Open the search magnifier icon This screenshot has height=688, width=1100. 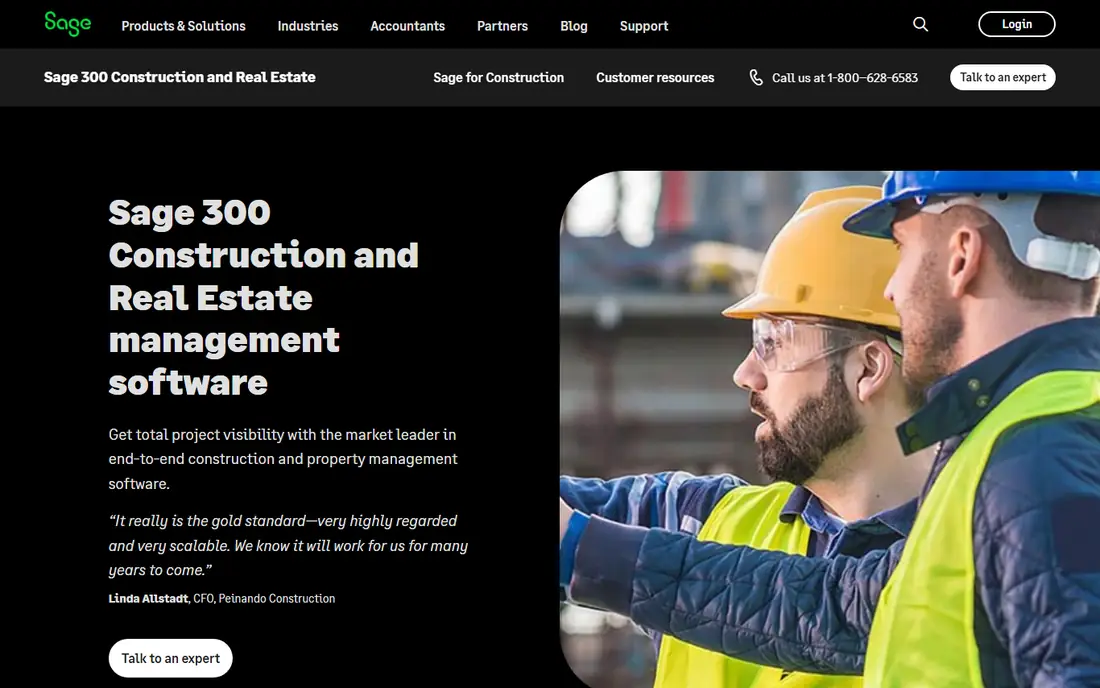920,25
